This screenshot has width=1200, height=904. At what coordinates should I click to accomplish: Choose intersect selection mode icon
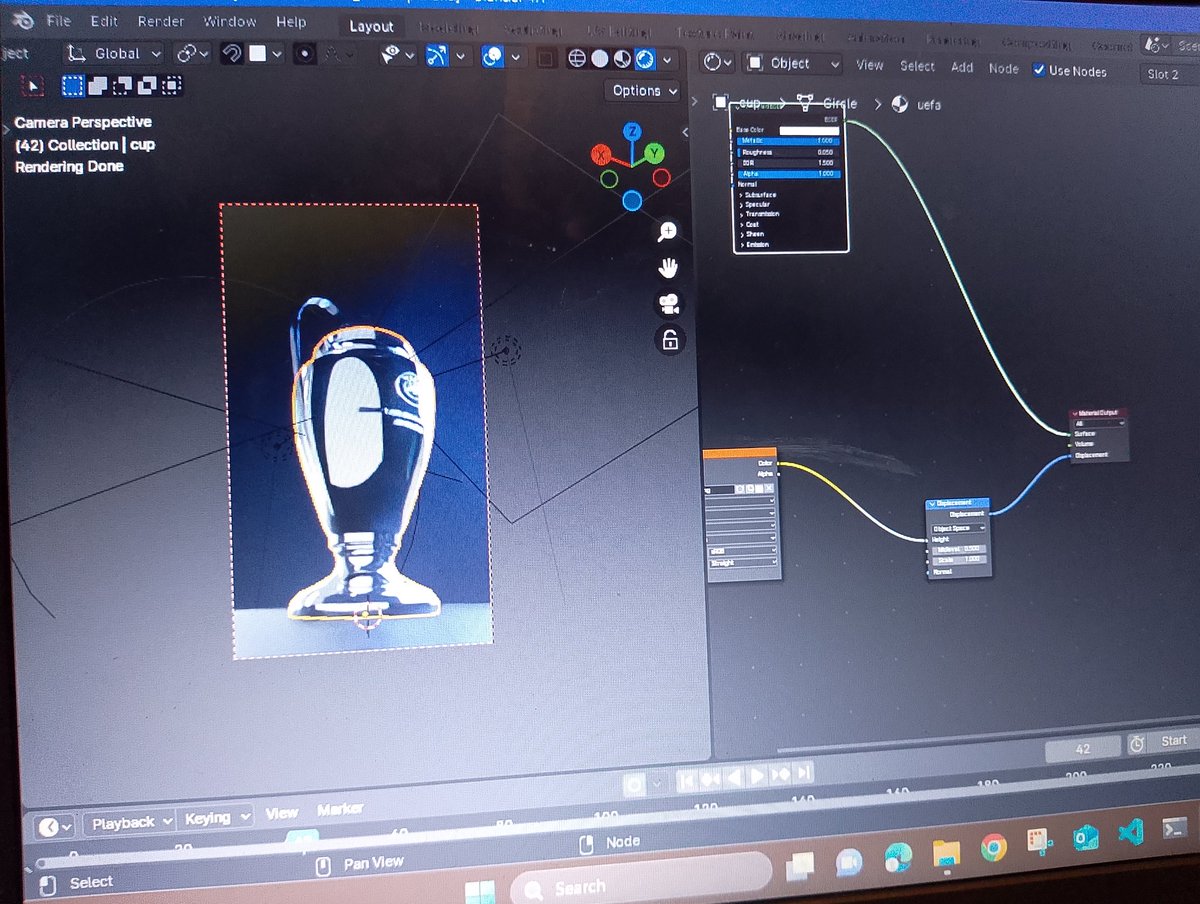click(x=171, y=86)
